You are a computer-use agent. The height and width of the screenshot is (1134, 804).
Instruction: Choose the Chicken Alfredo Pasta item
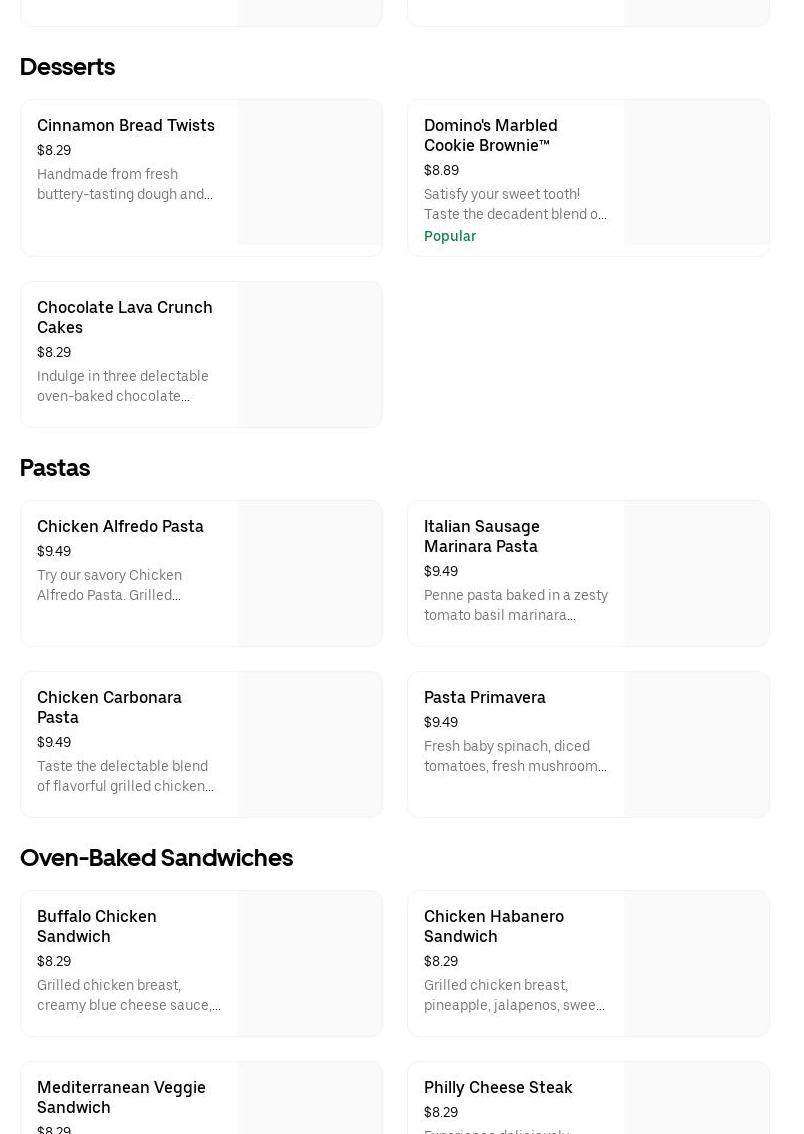pyautogui.click(x=120, y=527)
